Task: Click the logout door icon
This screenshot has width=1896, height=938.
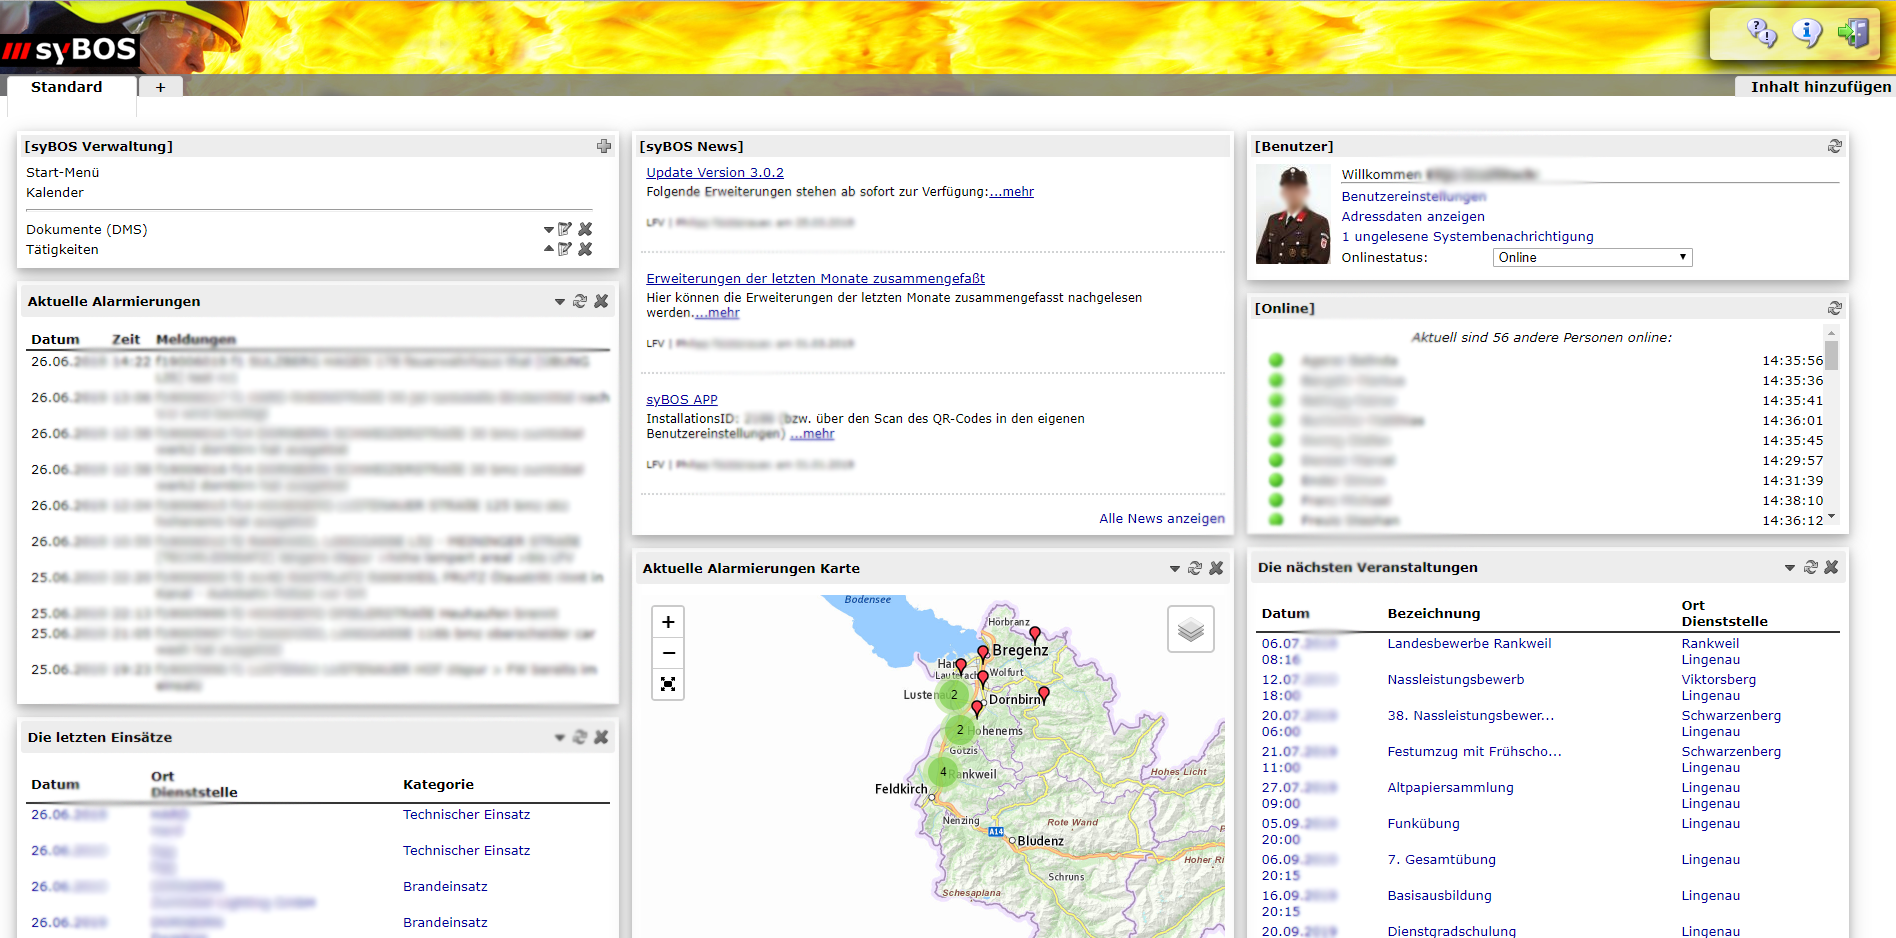Action: 1852,33
